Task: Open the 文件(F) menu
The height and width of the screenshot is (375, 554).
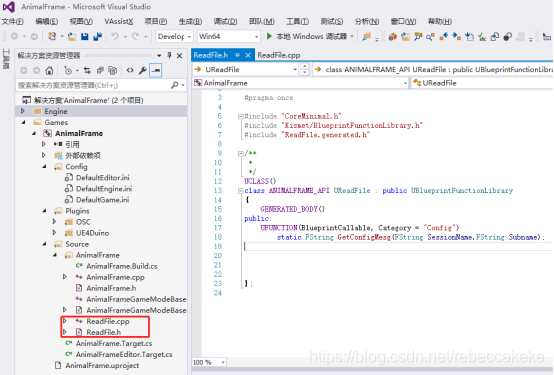Action: pos(13,22)
